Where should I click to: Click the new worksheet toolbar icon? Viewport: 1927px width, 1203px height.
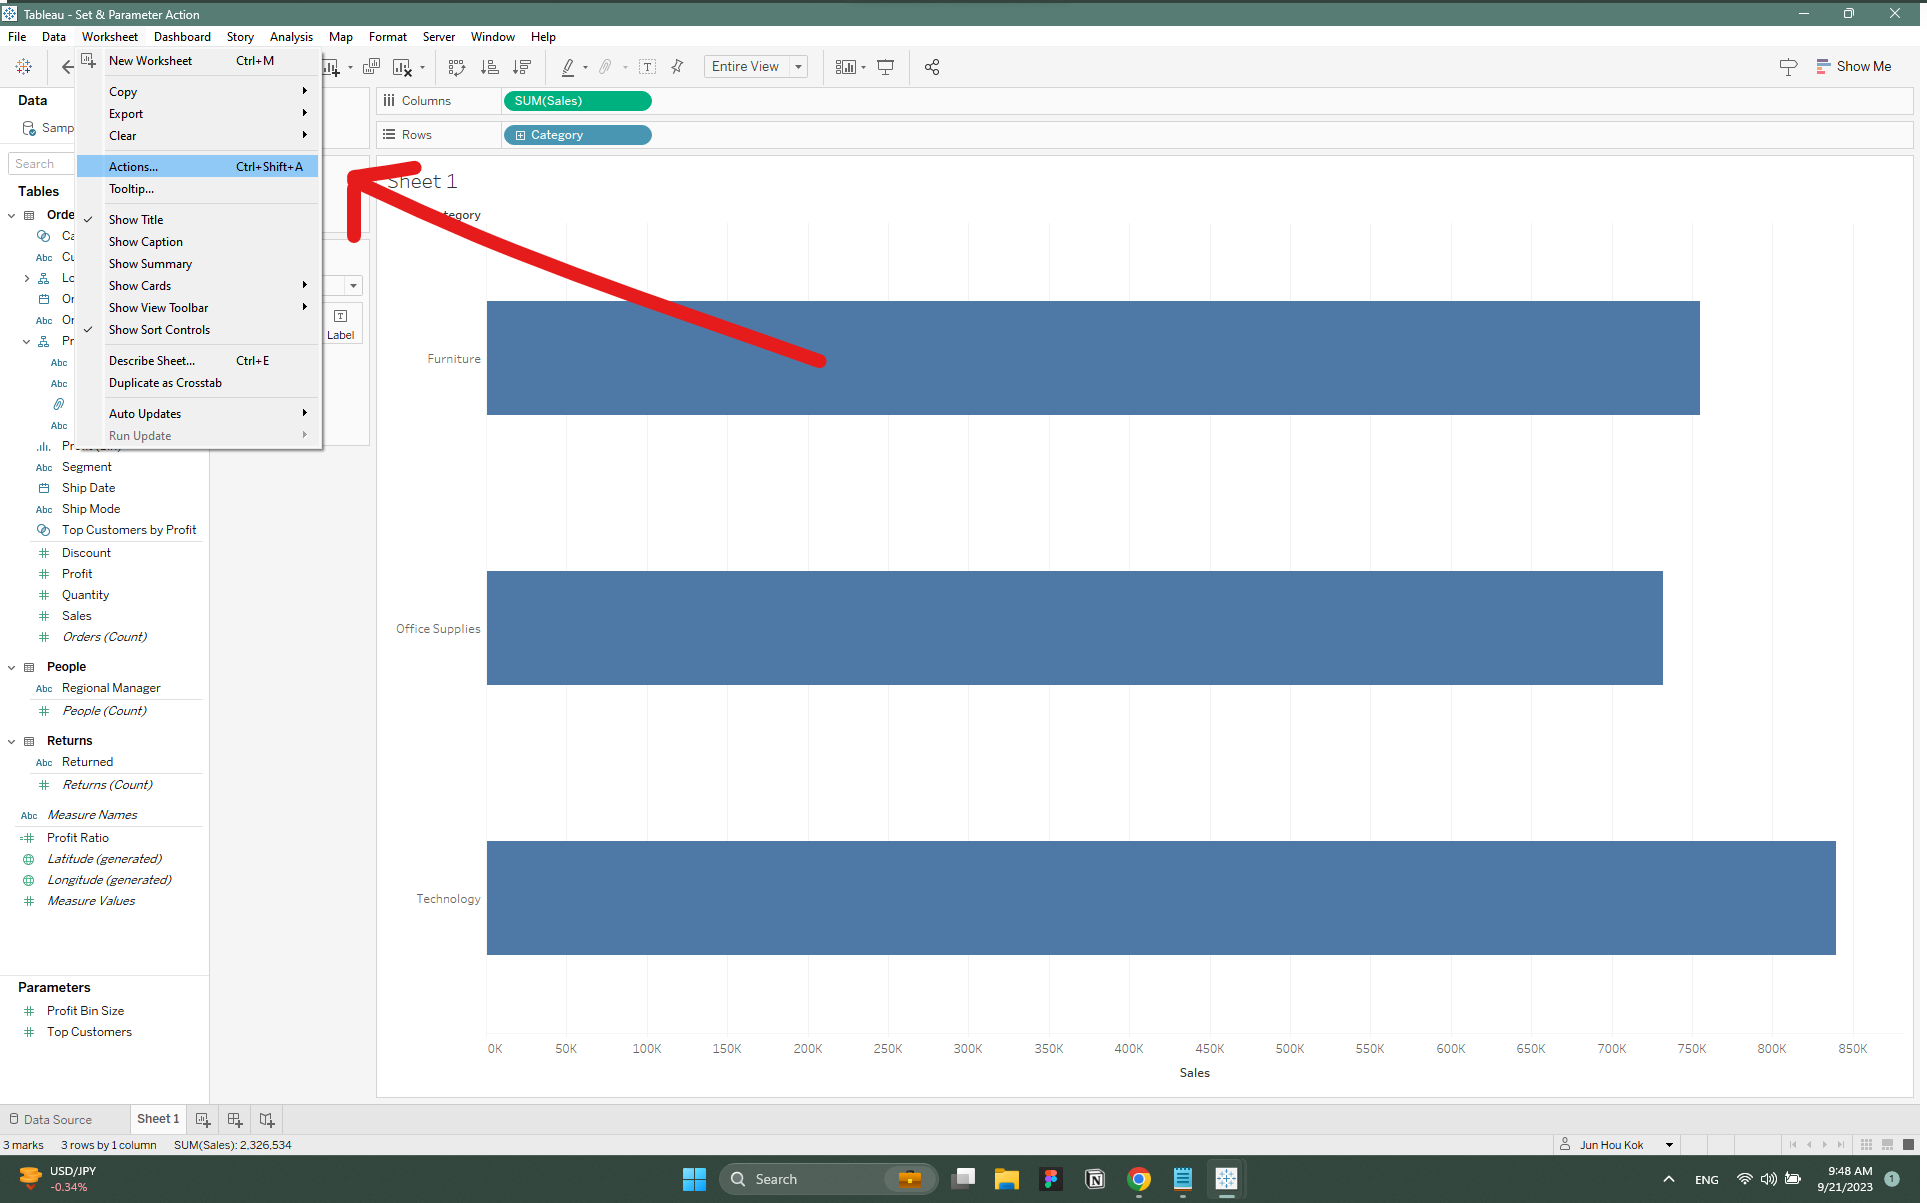[331, 67]
